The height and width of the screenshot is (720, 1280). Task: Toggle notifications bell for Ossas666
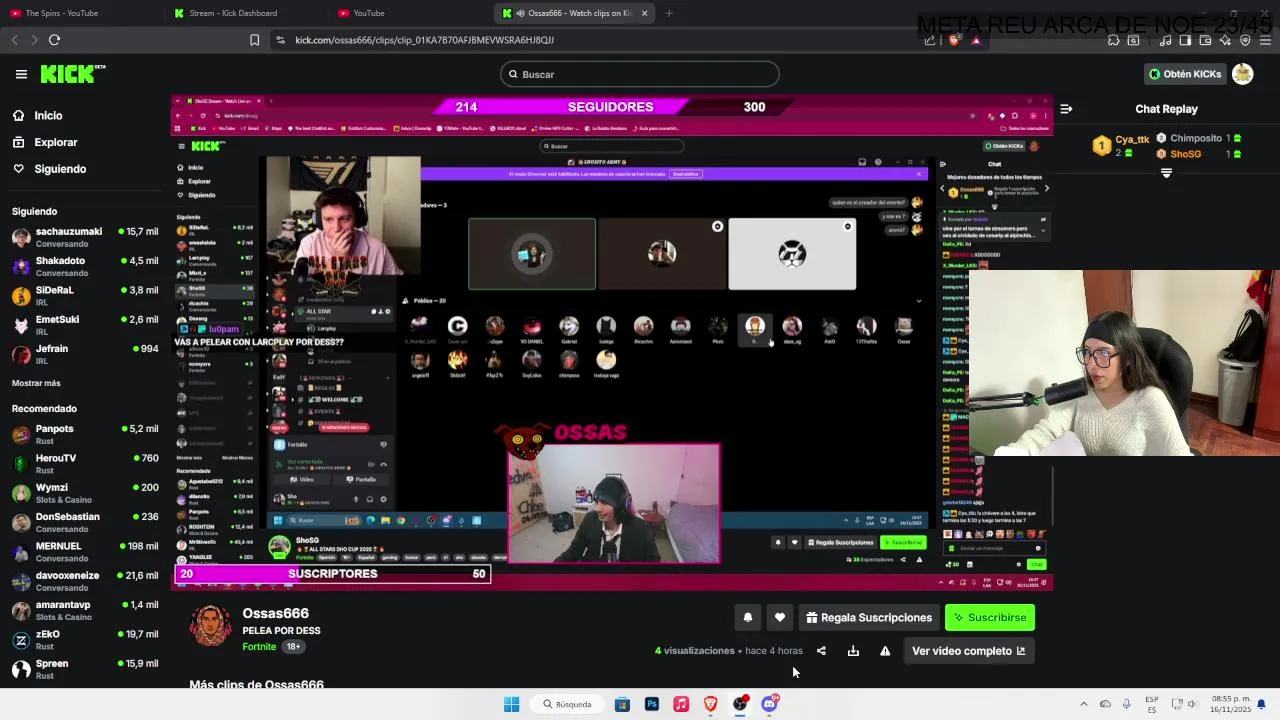click(x=747, y=618)
